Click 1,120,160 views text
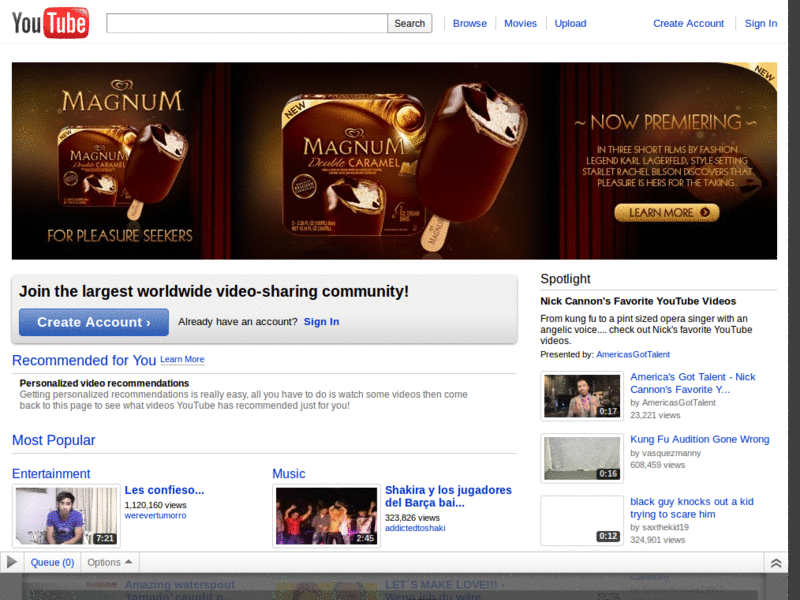This screenshot has height=600, width=800. tap(155, 505)
